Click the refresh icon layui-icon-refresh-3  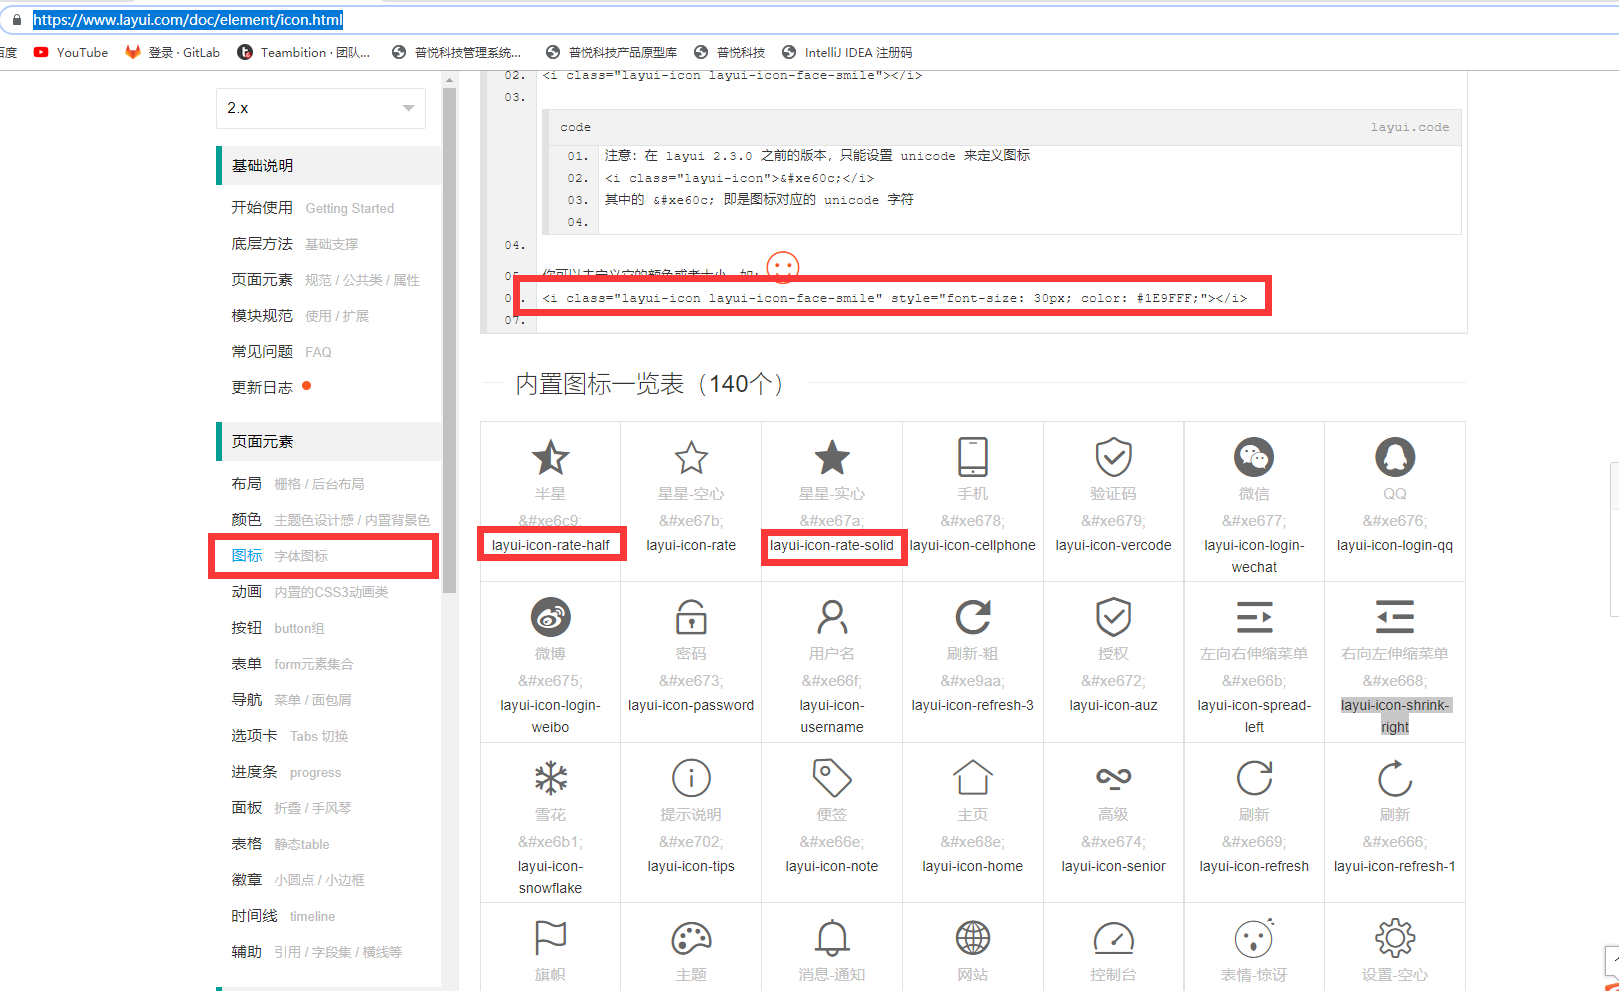(972, 617)
